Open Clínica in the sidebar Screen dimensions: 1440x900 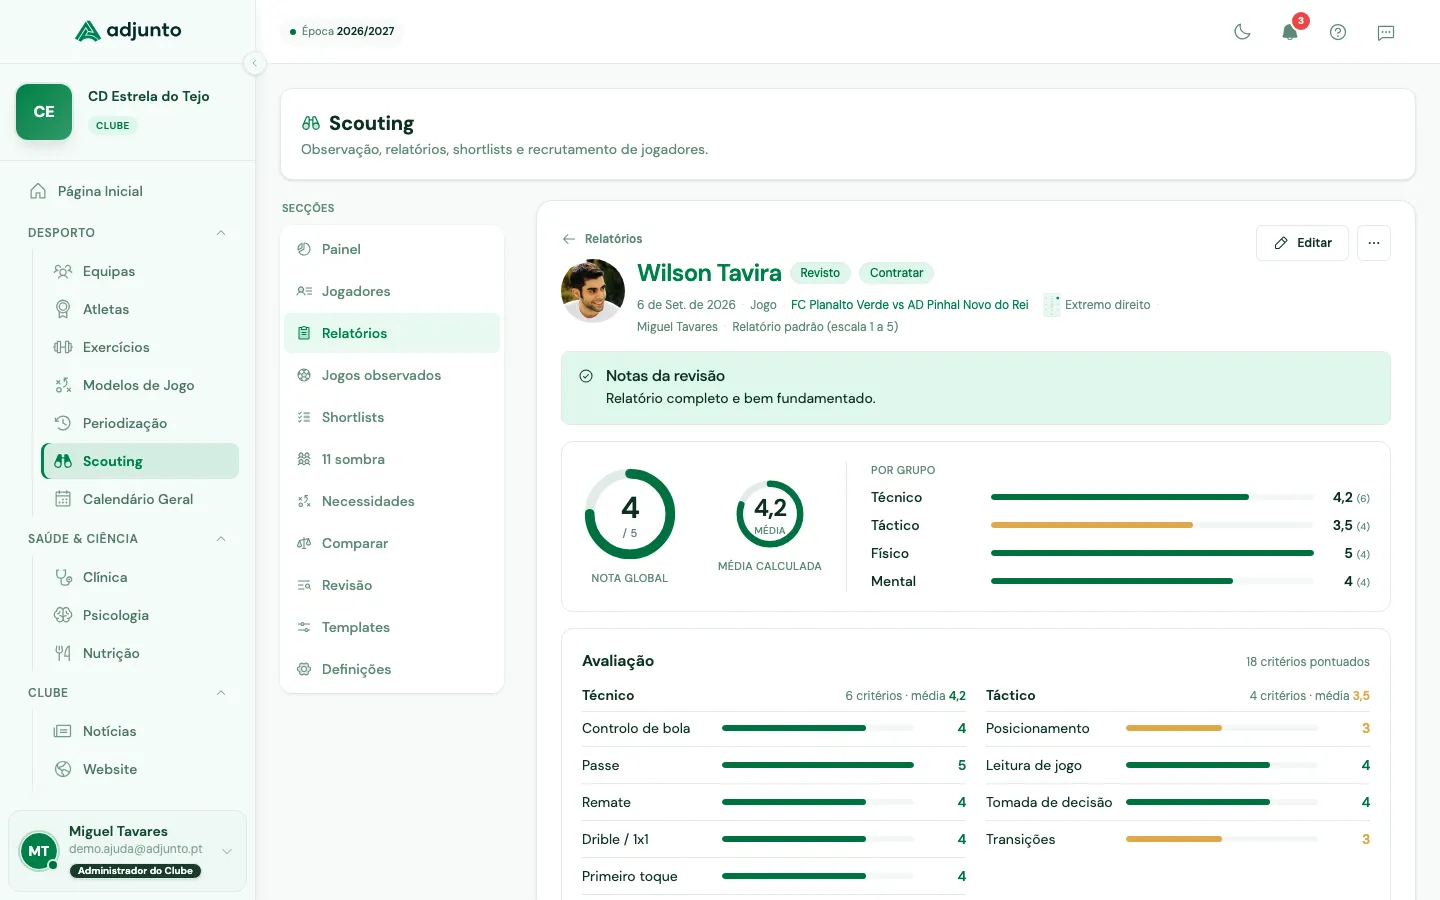140,577
